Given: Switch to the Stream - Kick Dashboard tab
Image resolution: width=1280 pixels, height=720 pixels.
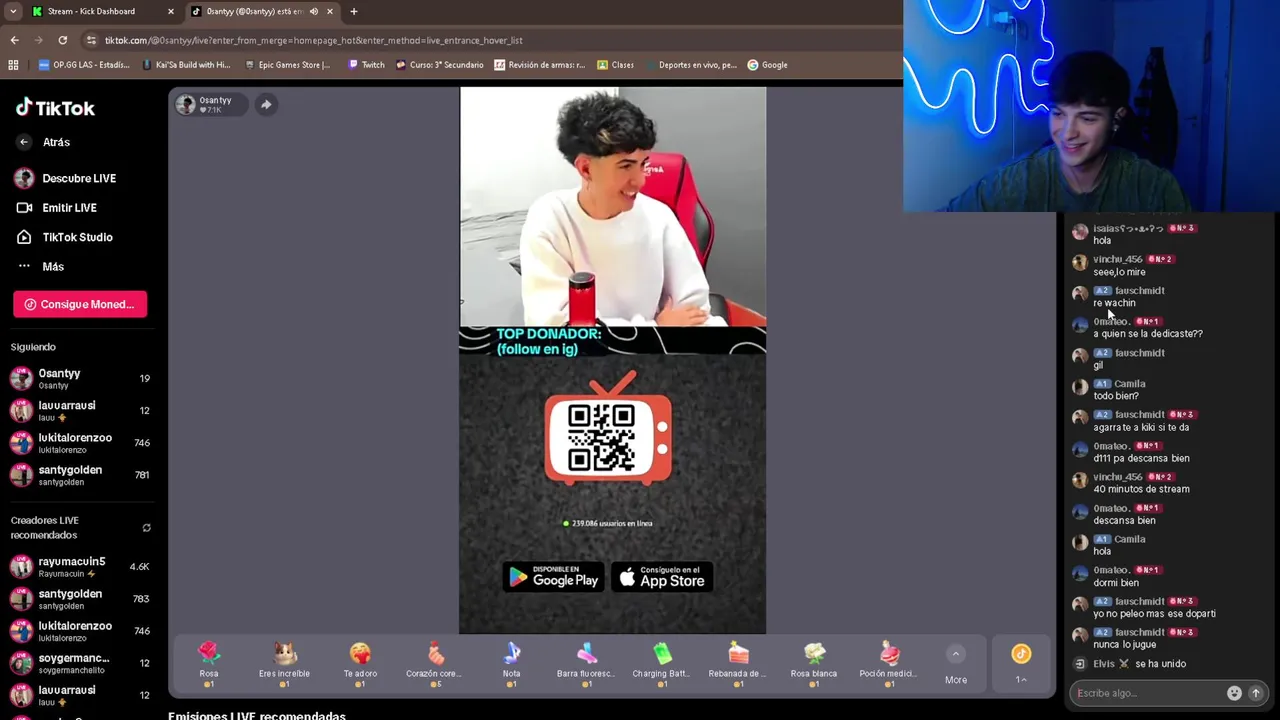Looking at the screenshot, I should tap(100, 11).
